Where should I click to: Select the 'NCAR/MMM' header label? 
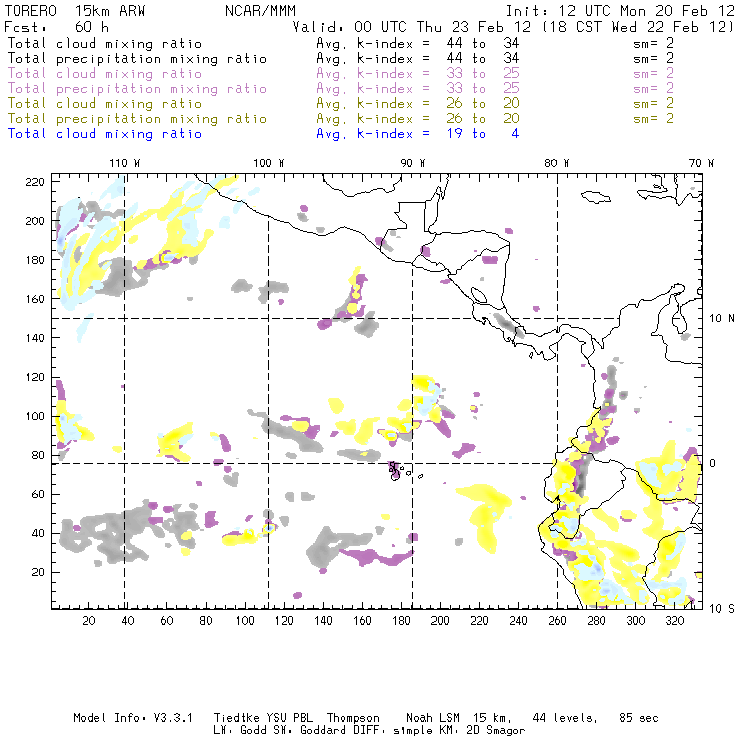261,11
